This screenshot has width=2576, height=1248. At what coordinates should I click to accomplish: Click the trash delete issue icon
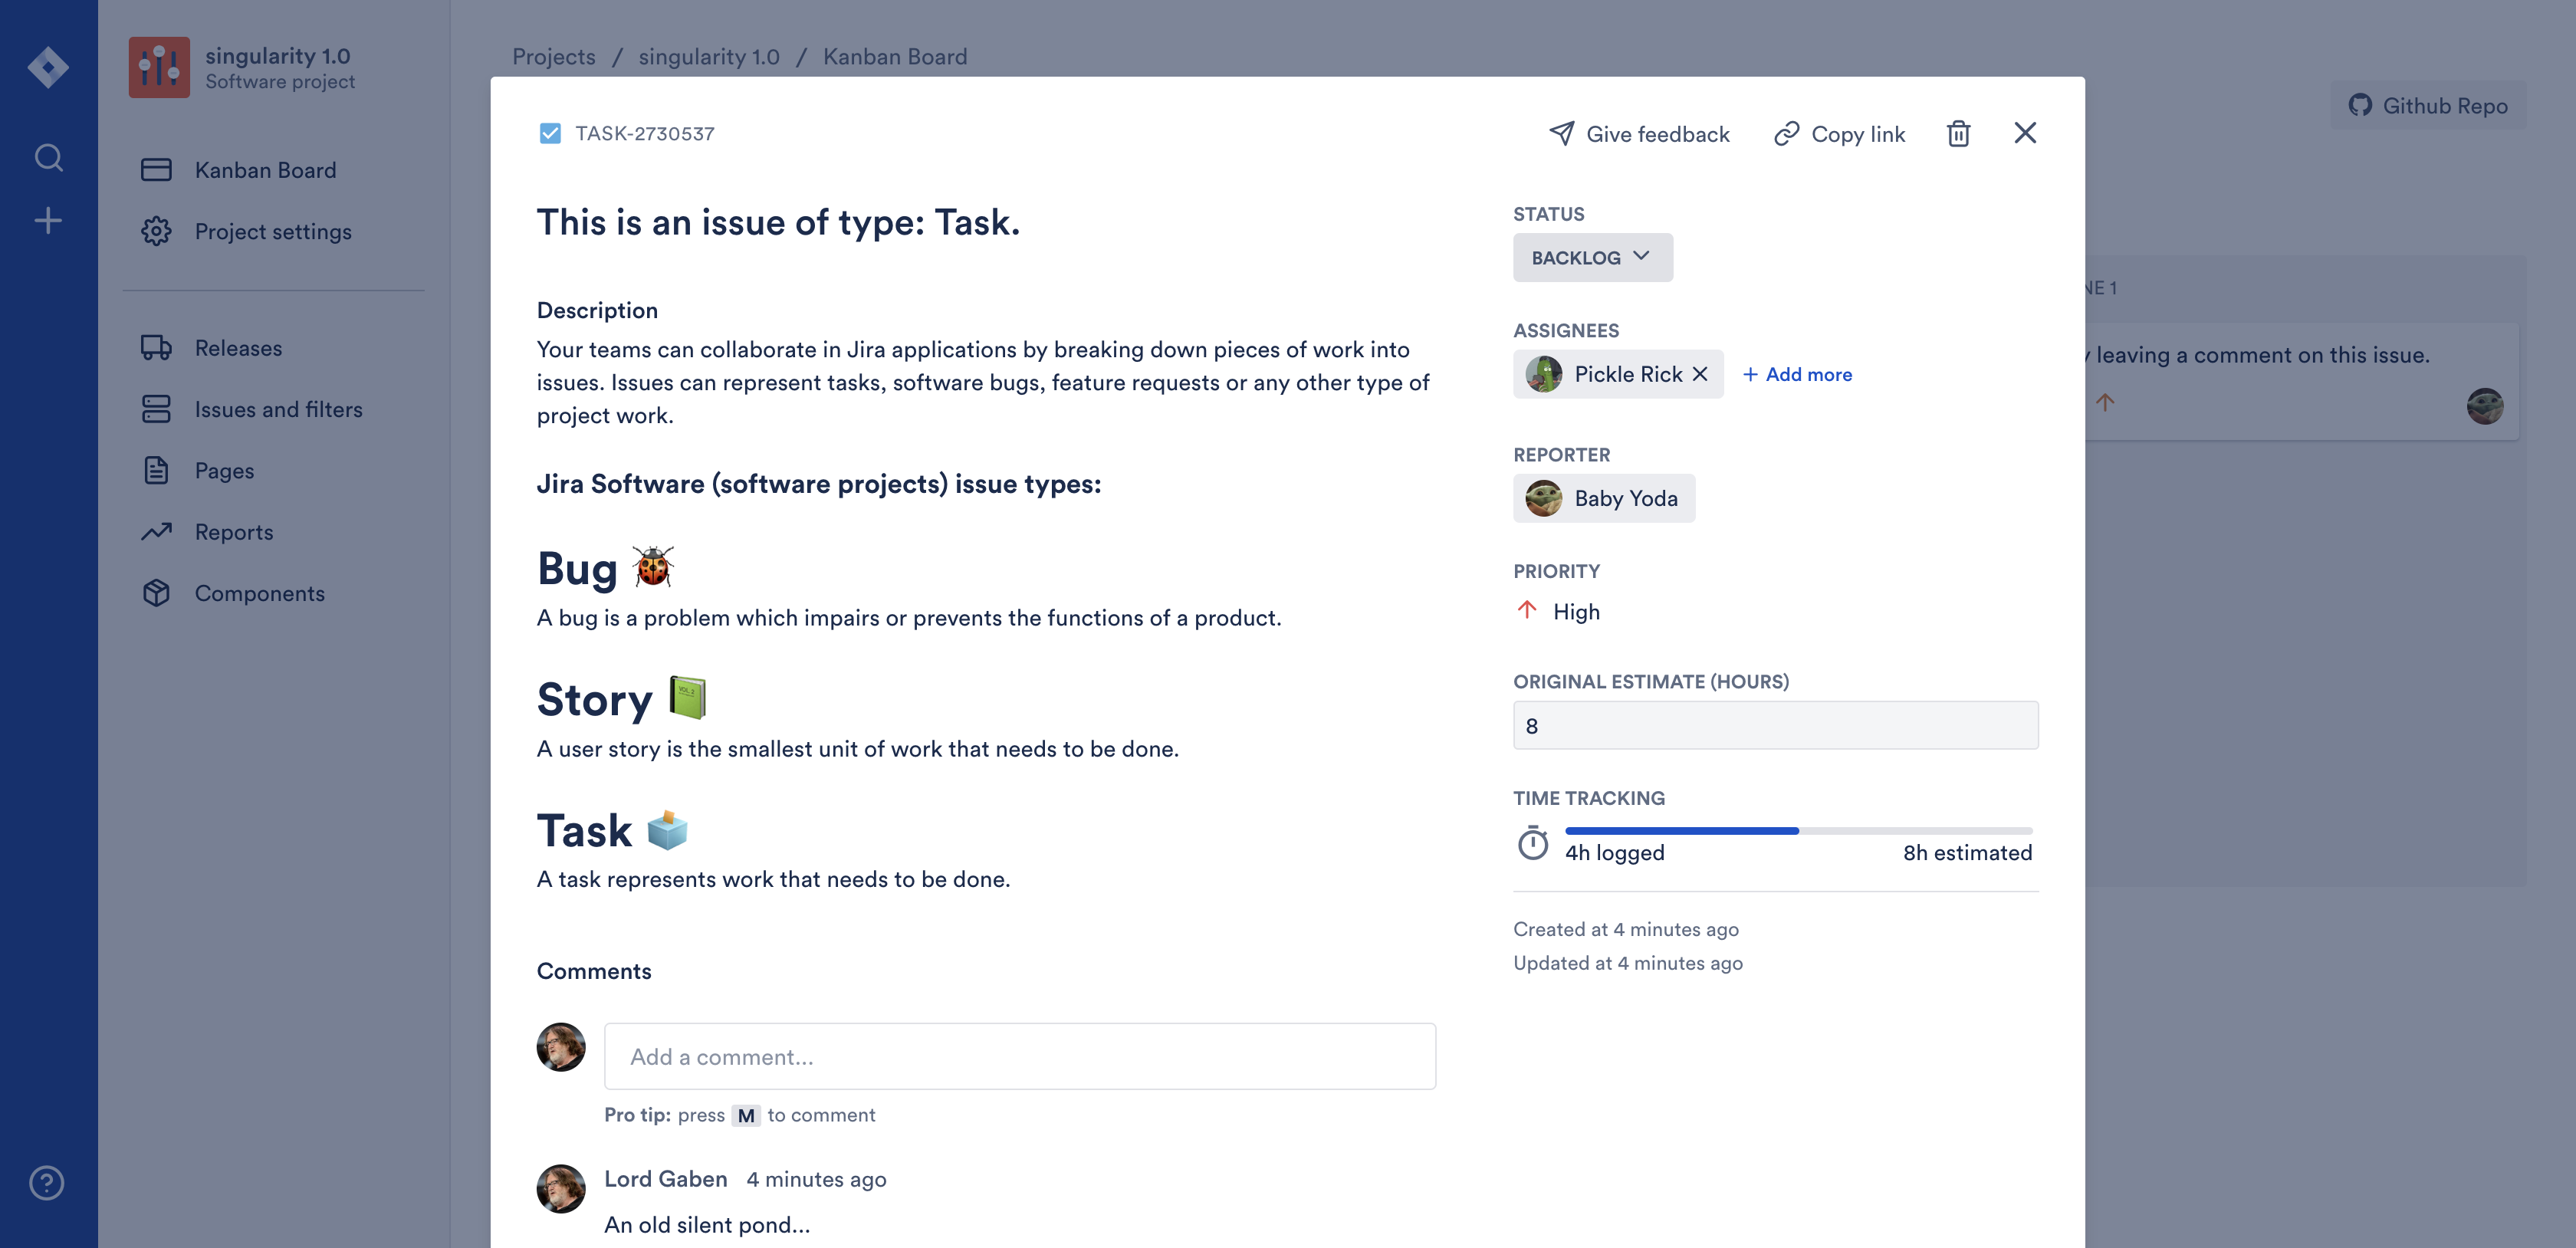(1958, 133)
